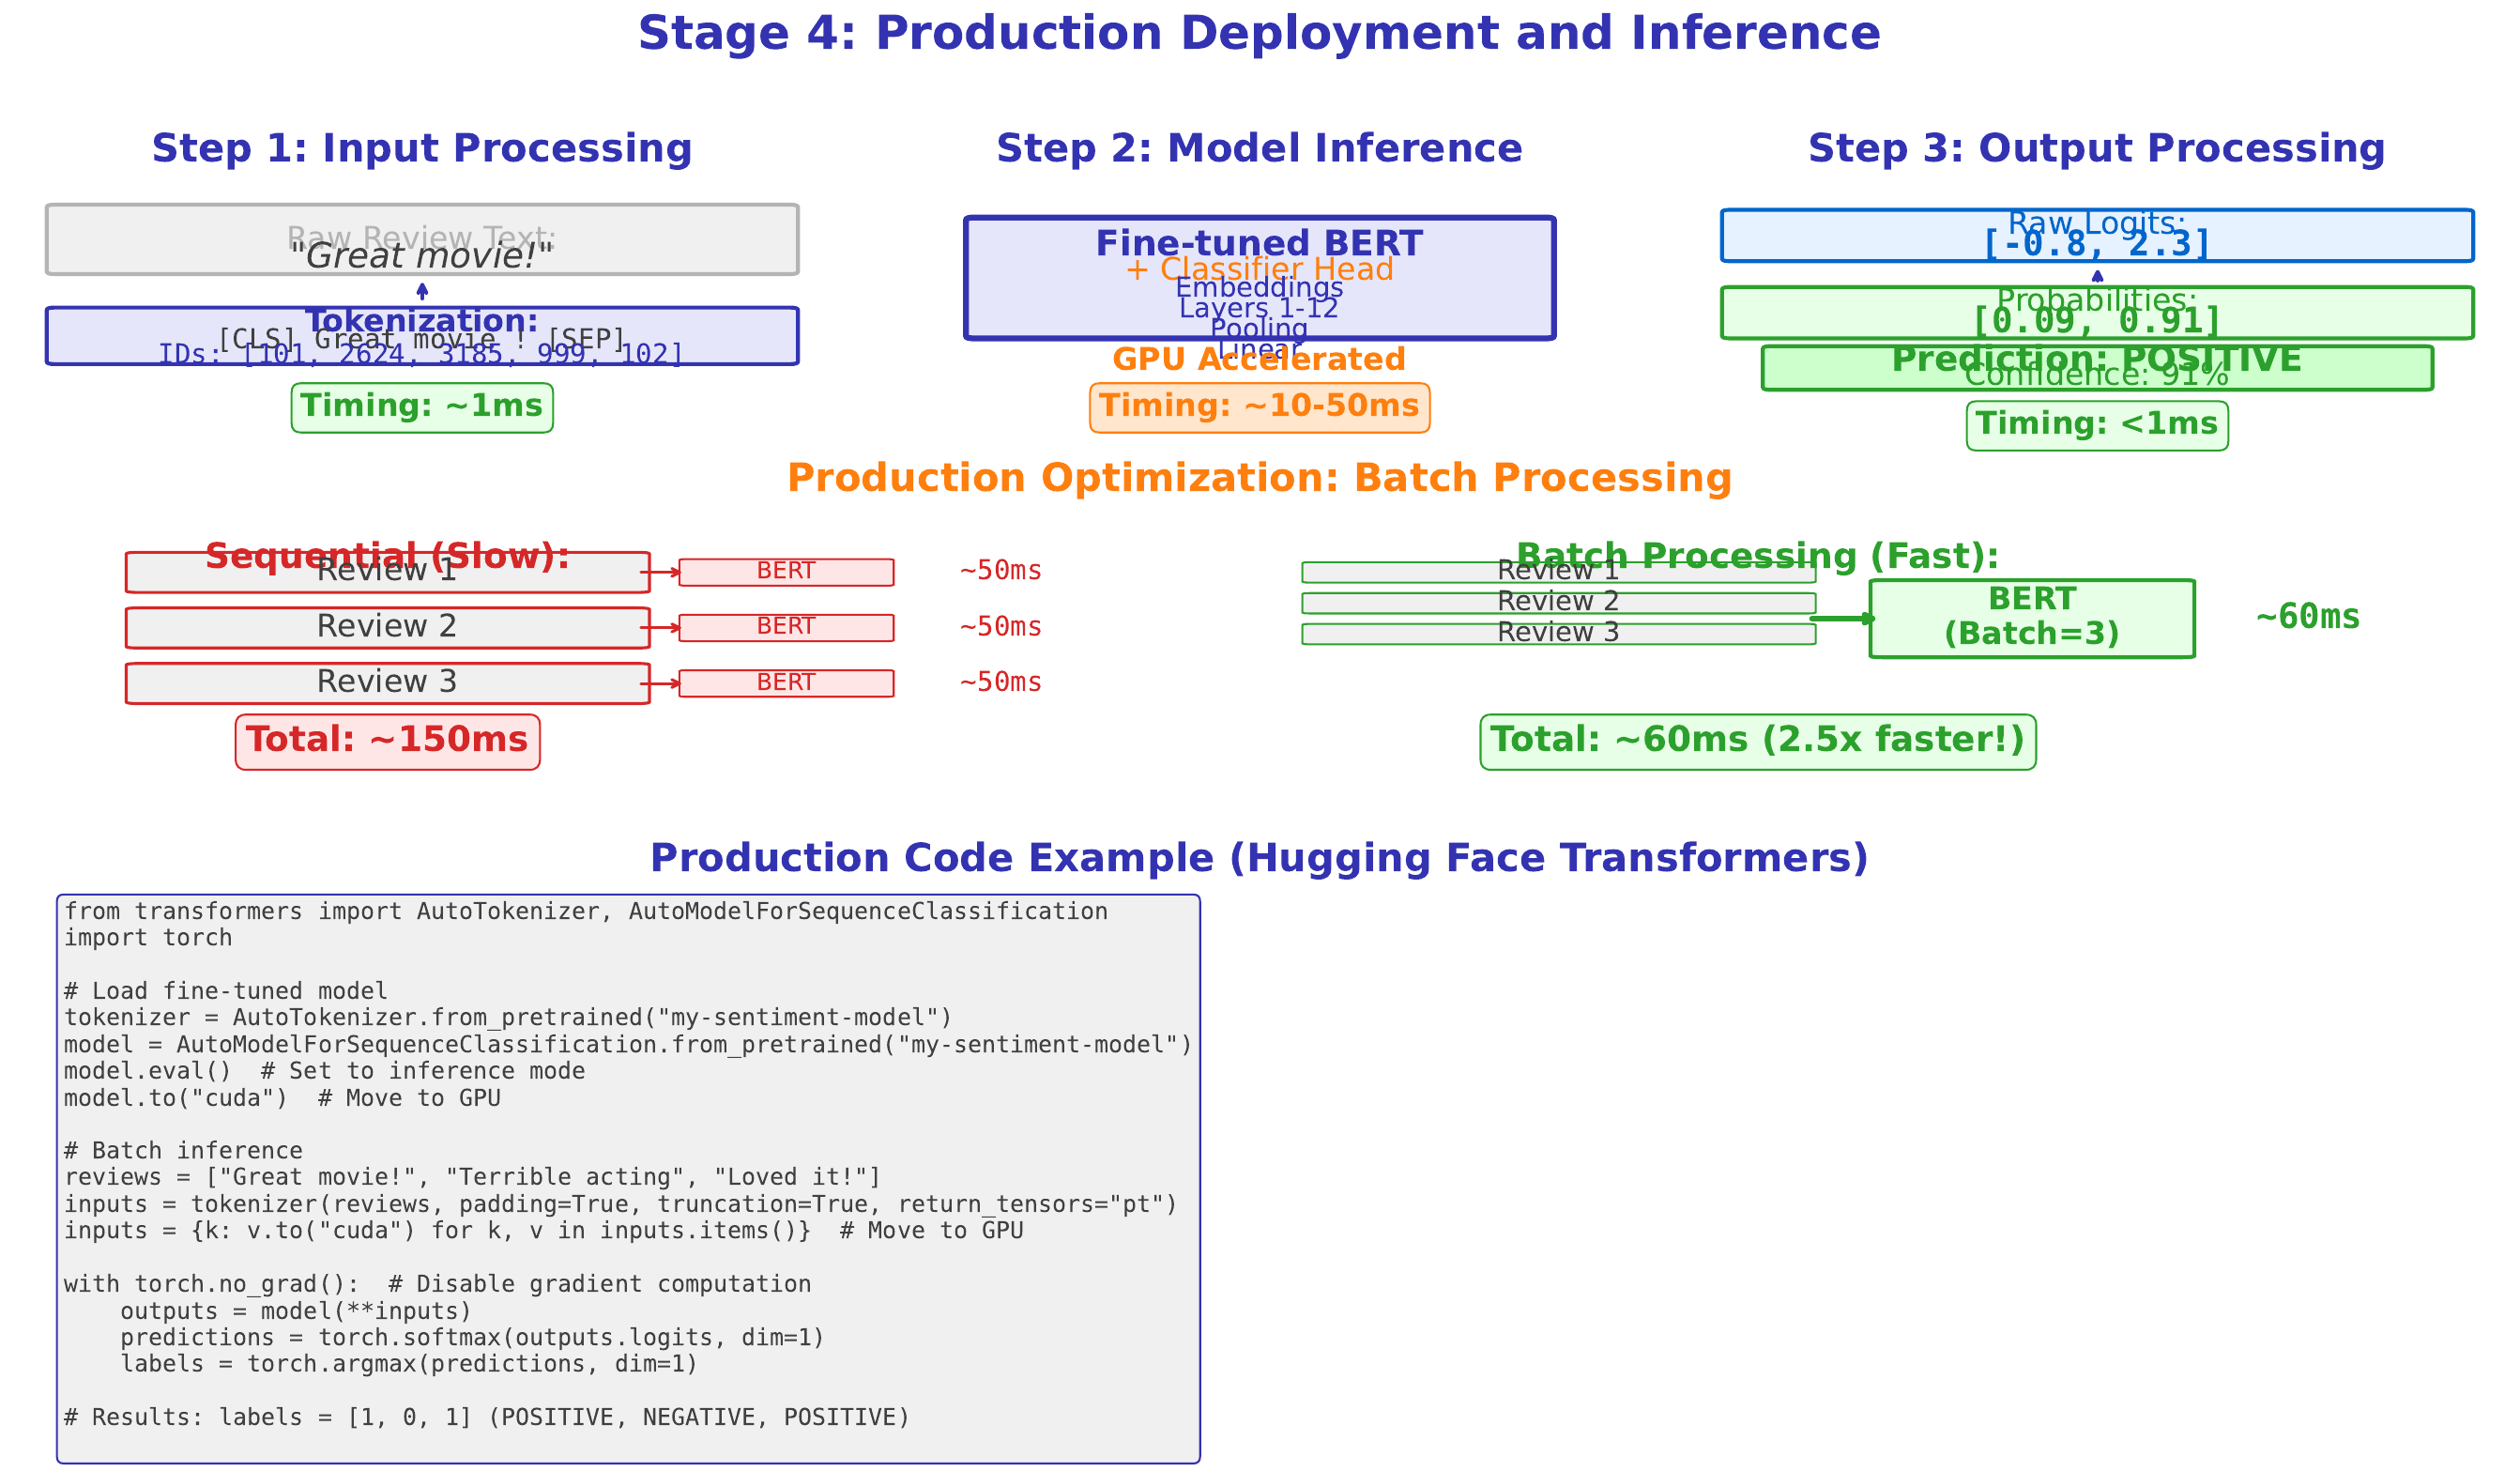The width and height of the screenshot is (2520, 1471).
Task: Click the Total: ~150ms summary badge
Action: pos(388,740)
